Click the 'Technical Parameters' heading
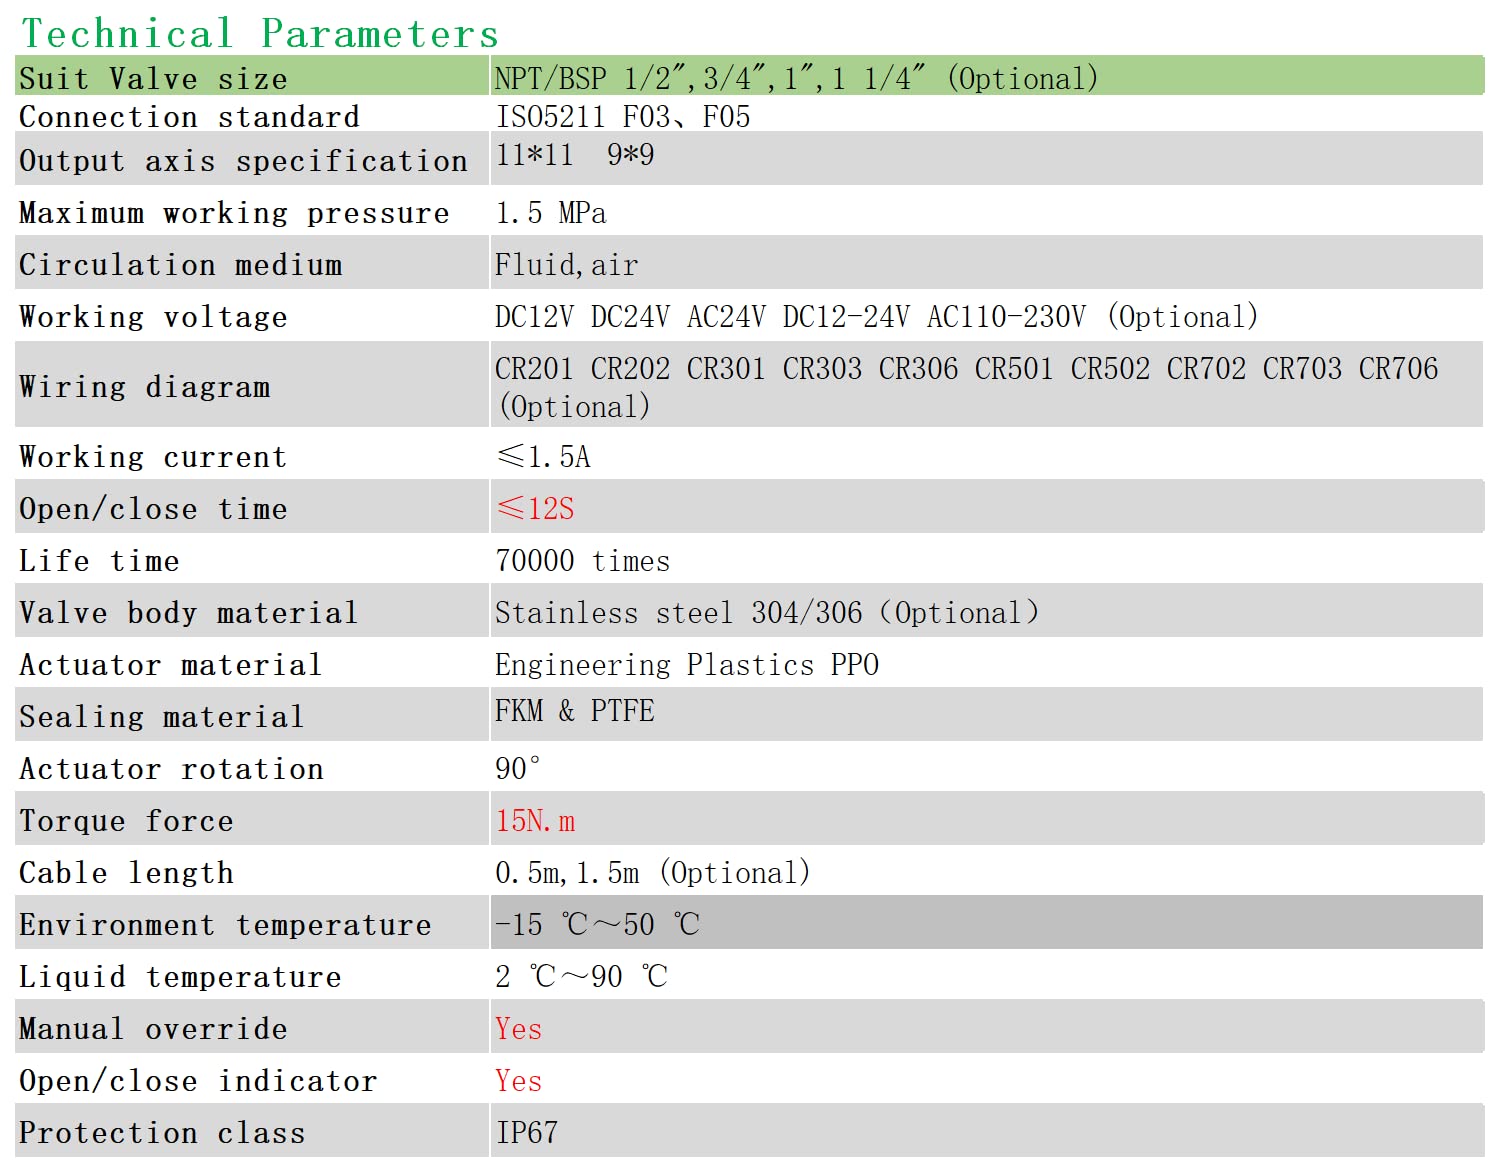The image size is (1500, 1172). 260,34
